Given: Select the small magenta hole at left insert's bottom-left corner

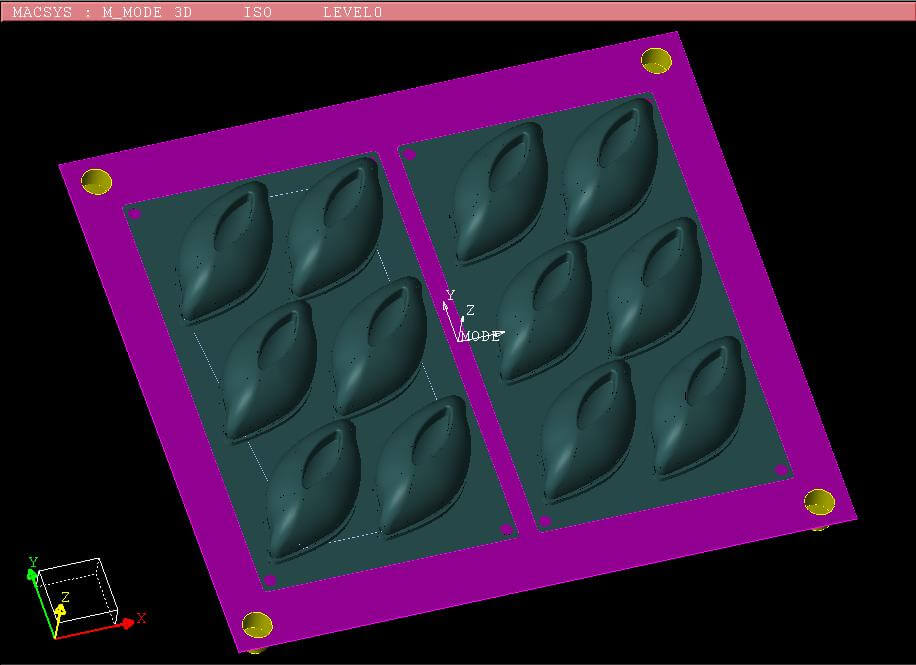Looking at the screenshot, I should pyautogui.click(x=270, y=580).
